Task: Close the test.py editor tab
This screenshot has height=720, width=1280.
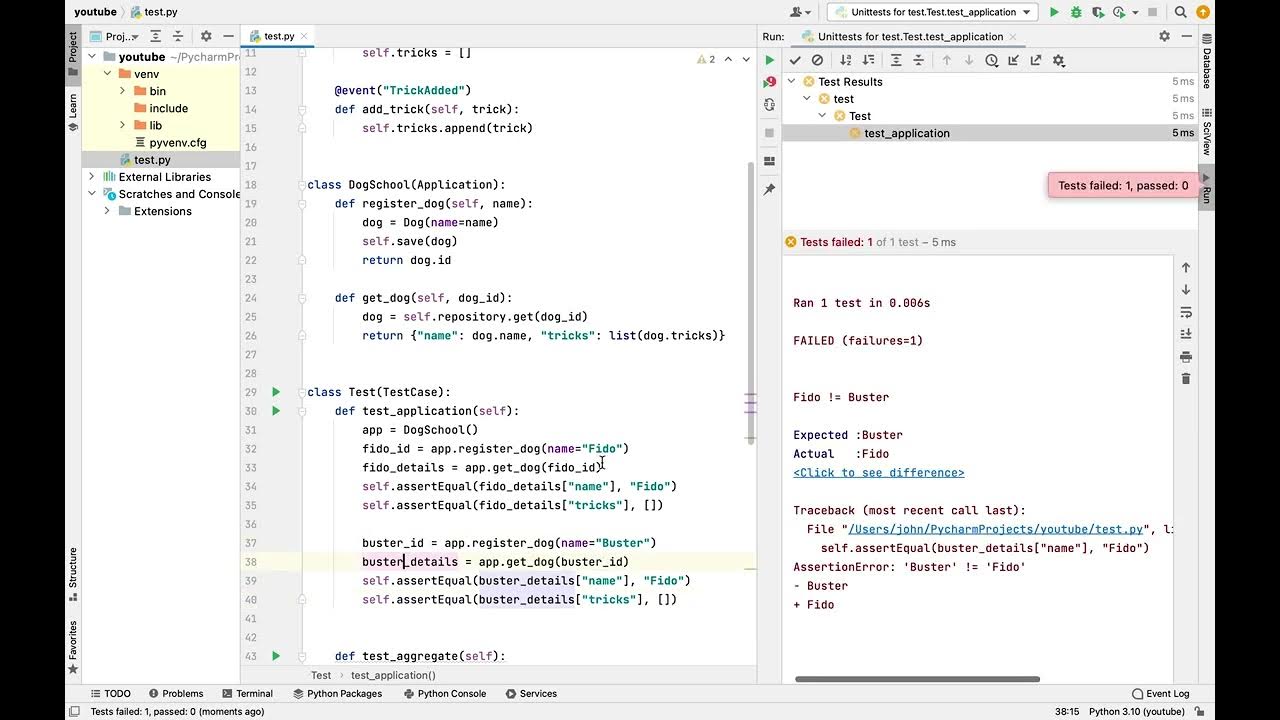Action: 305,37
